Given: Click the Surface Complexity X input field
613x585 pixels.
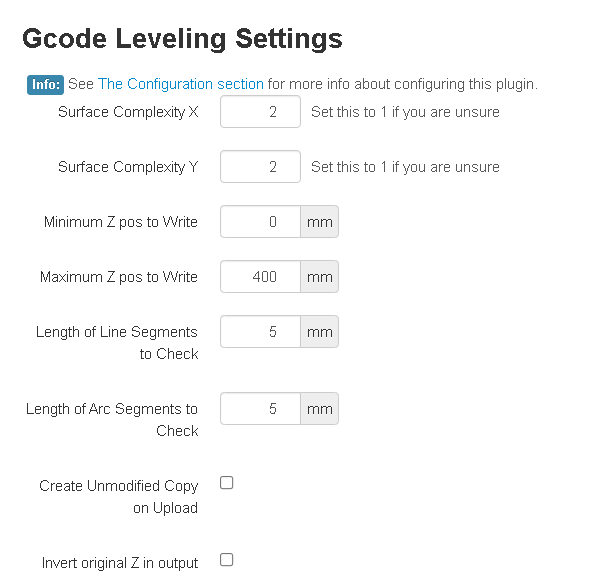Looking at the screenshot, I should coord(260,112).
